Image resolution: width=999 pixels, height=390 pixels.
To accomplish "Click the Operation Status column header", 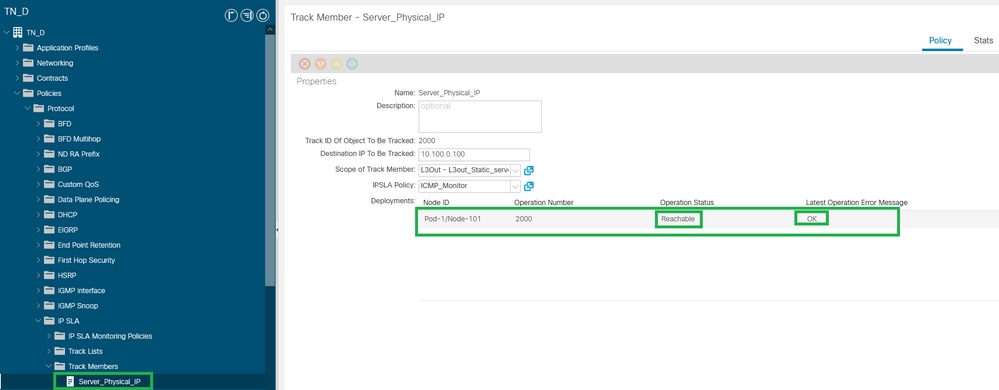I will [x=687, y=203].
